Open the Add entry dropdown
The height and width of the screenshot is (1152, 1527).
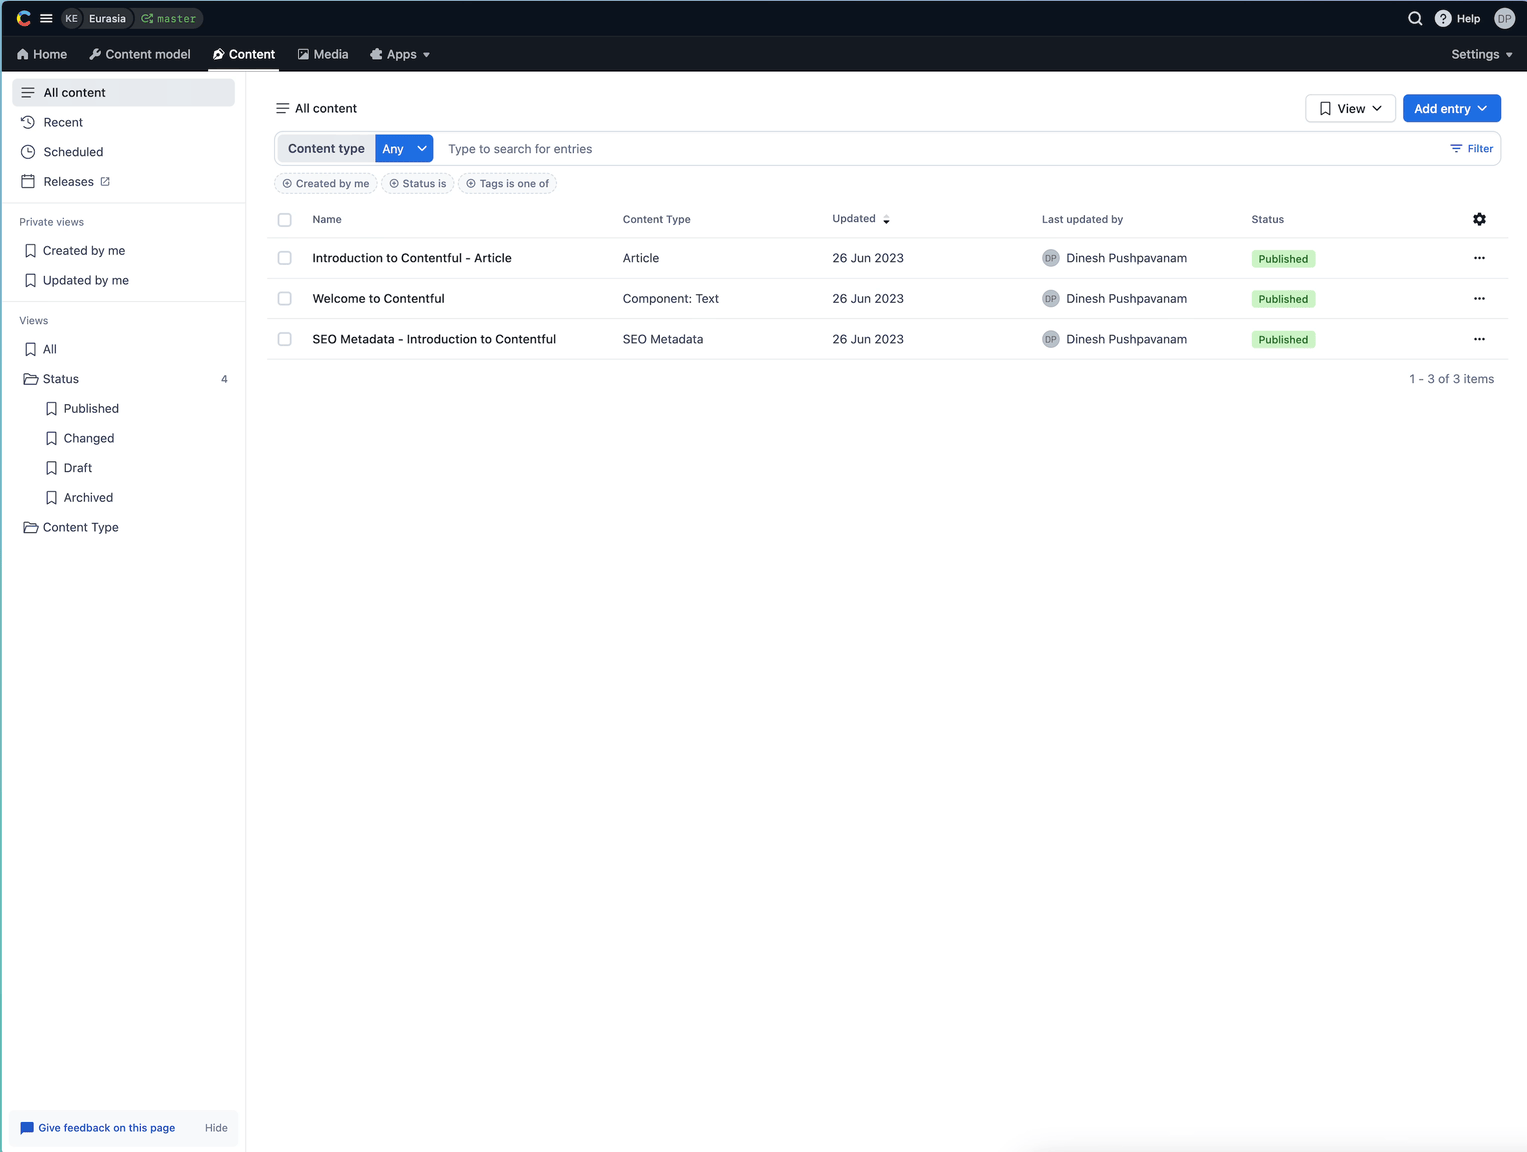pos(1451,109)
